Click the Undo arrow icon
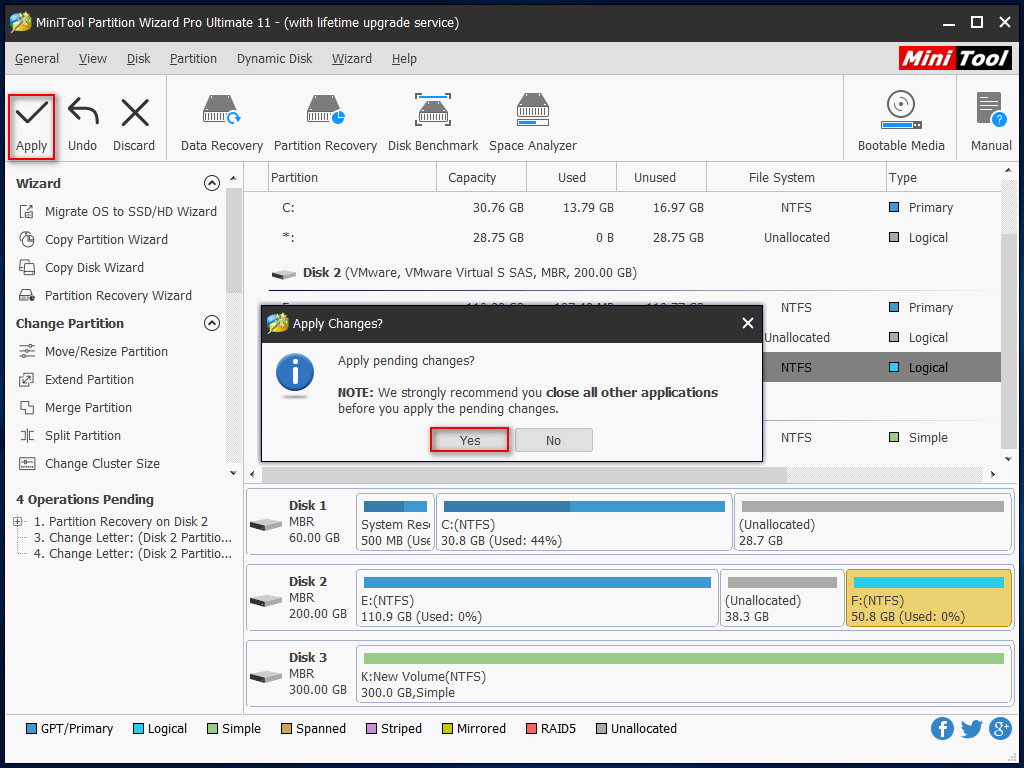Image resolution: width=1024 pixels, height=768 pixels. coord(83,112)
